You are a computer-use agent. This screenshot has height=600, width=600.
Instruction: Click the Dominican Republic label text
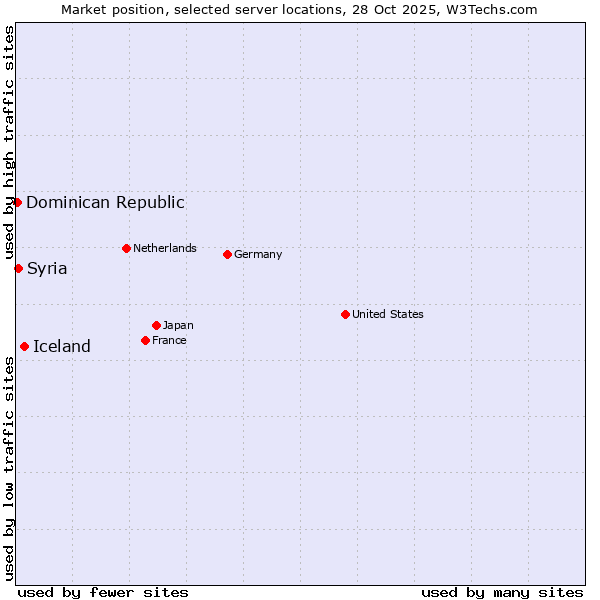[105, 202]
